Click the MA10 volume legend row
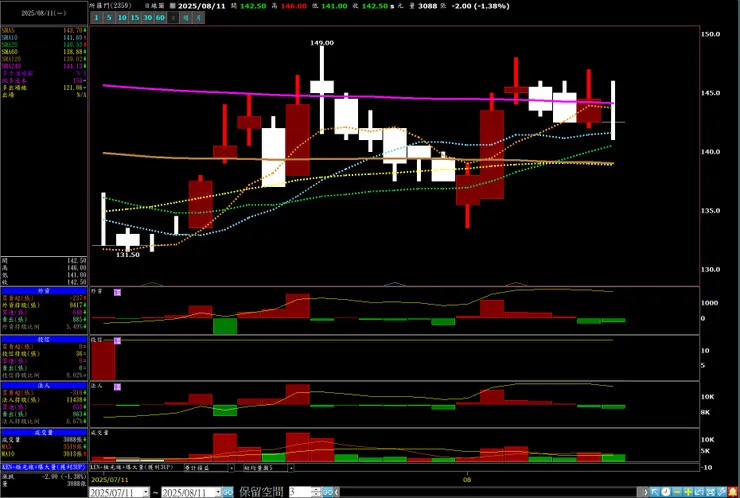740x498 pixels. point(44,454)
